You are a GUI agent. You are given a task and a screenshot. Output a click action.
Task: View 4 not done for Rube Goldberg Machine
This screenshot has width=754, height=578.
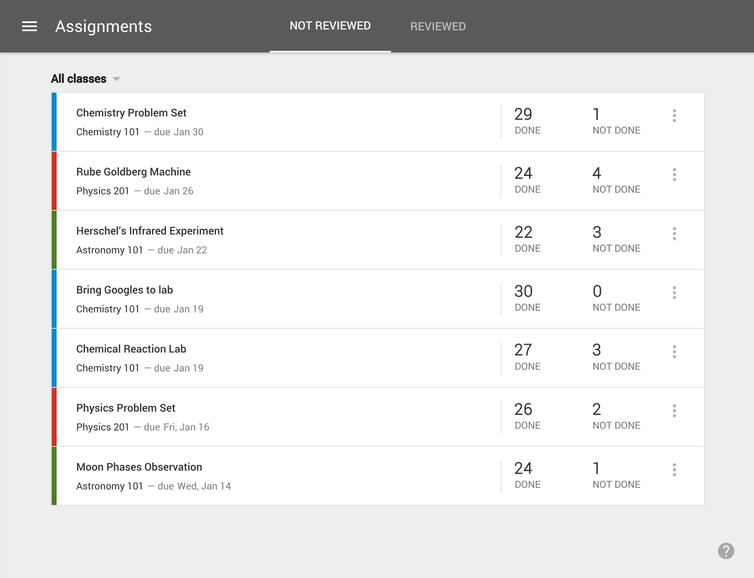click(615, 180)
